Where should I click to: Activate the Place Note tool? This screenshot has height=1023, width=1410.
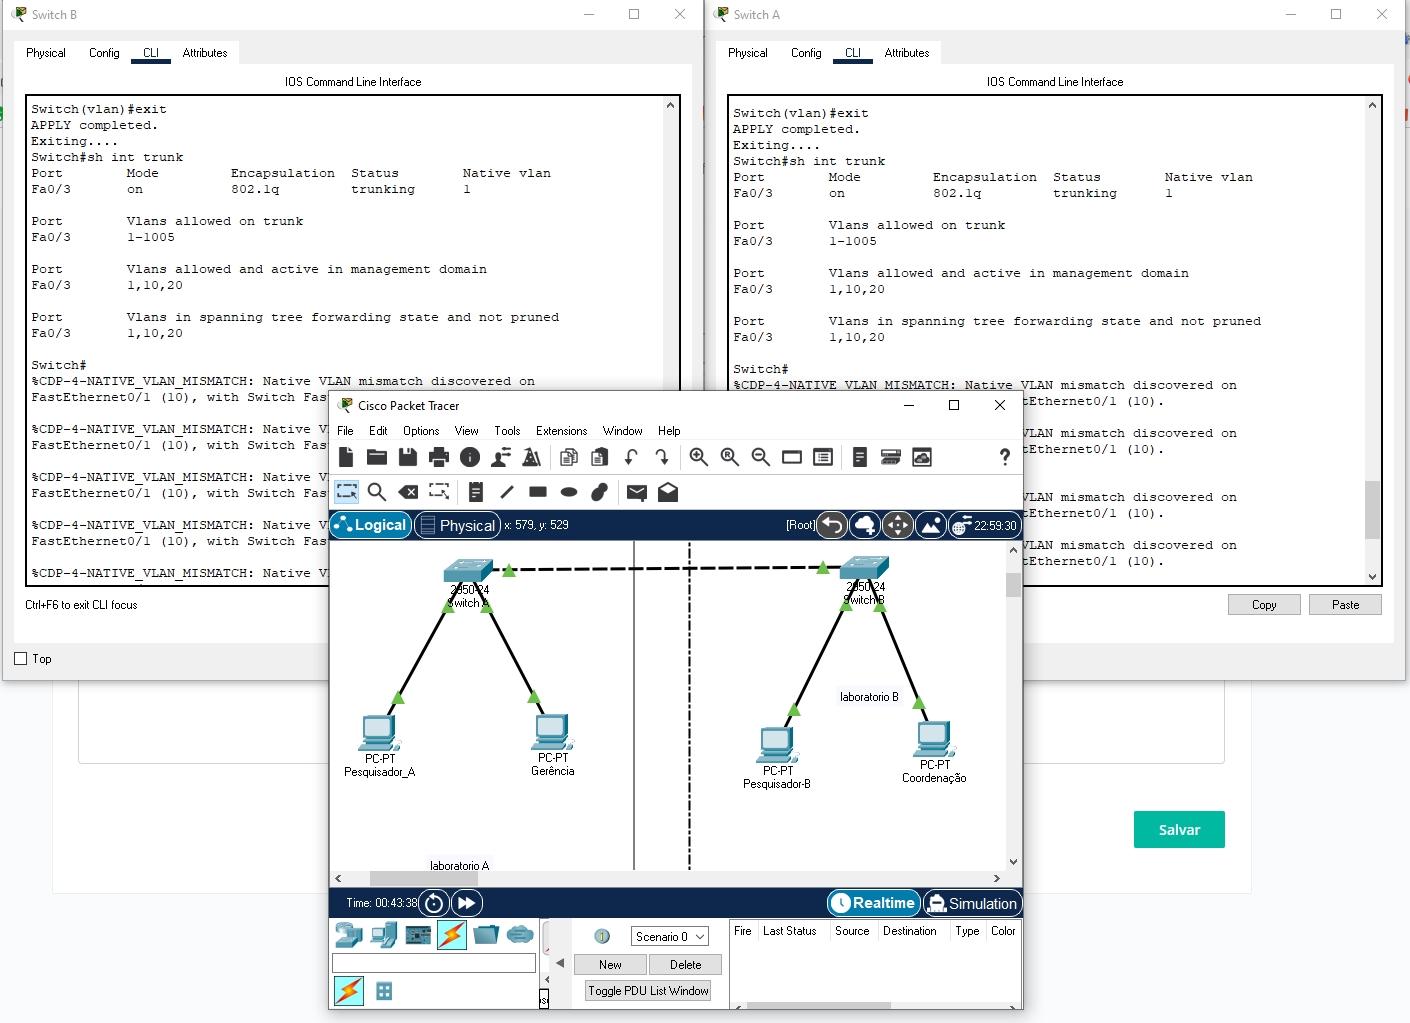476,491
